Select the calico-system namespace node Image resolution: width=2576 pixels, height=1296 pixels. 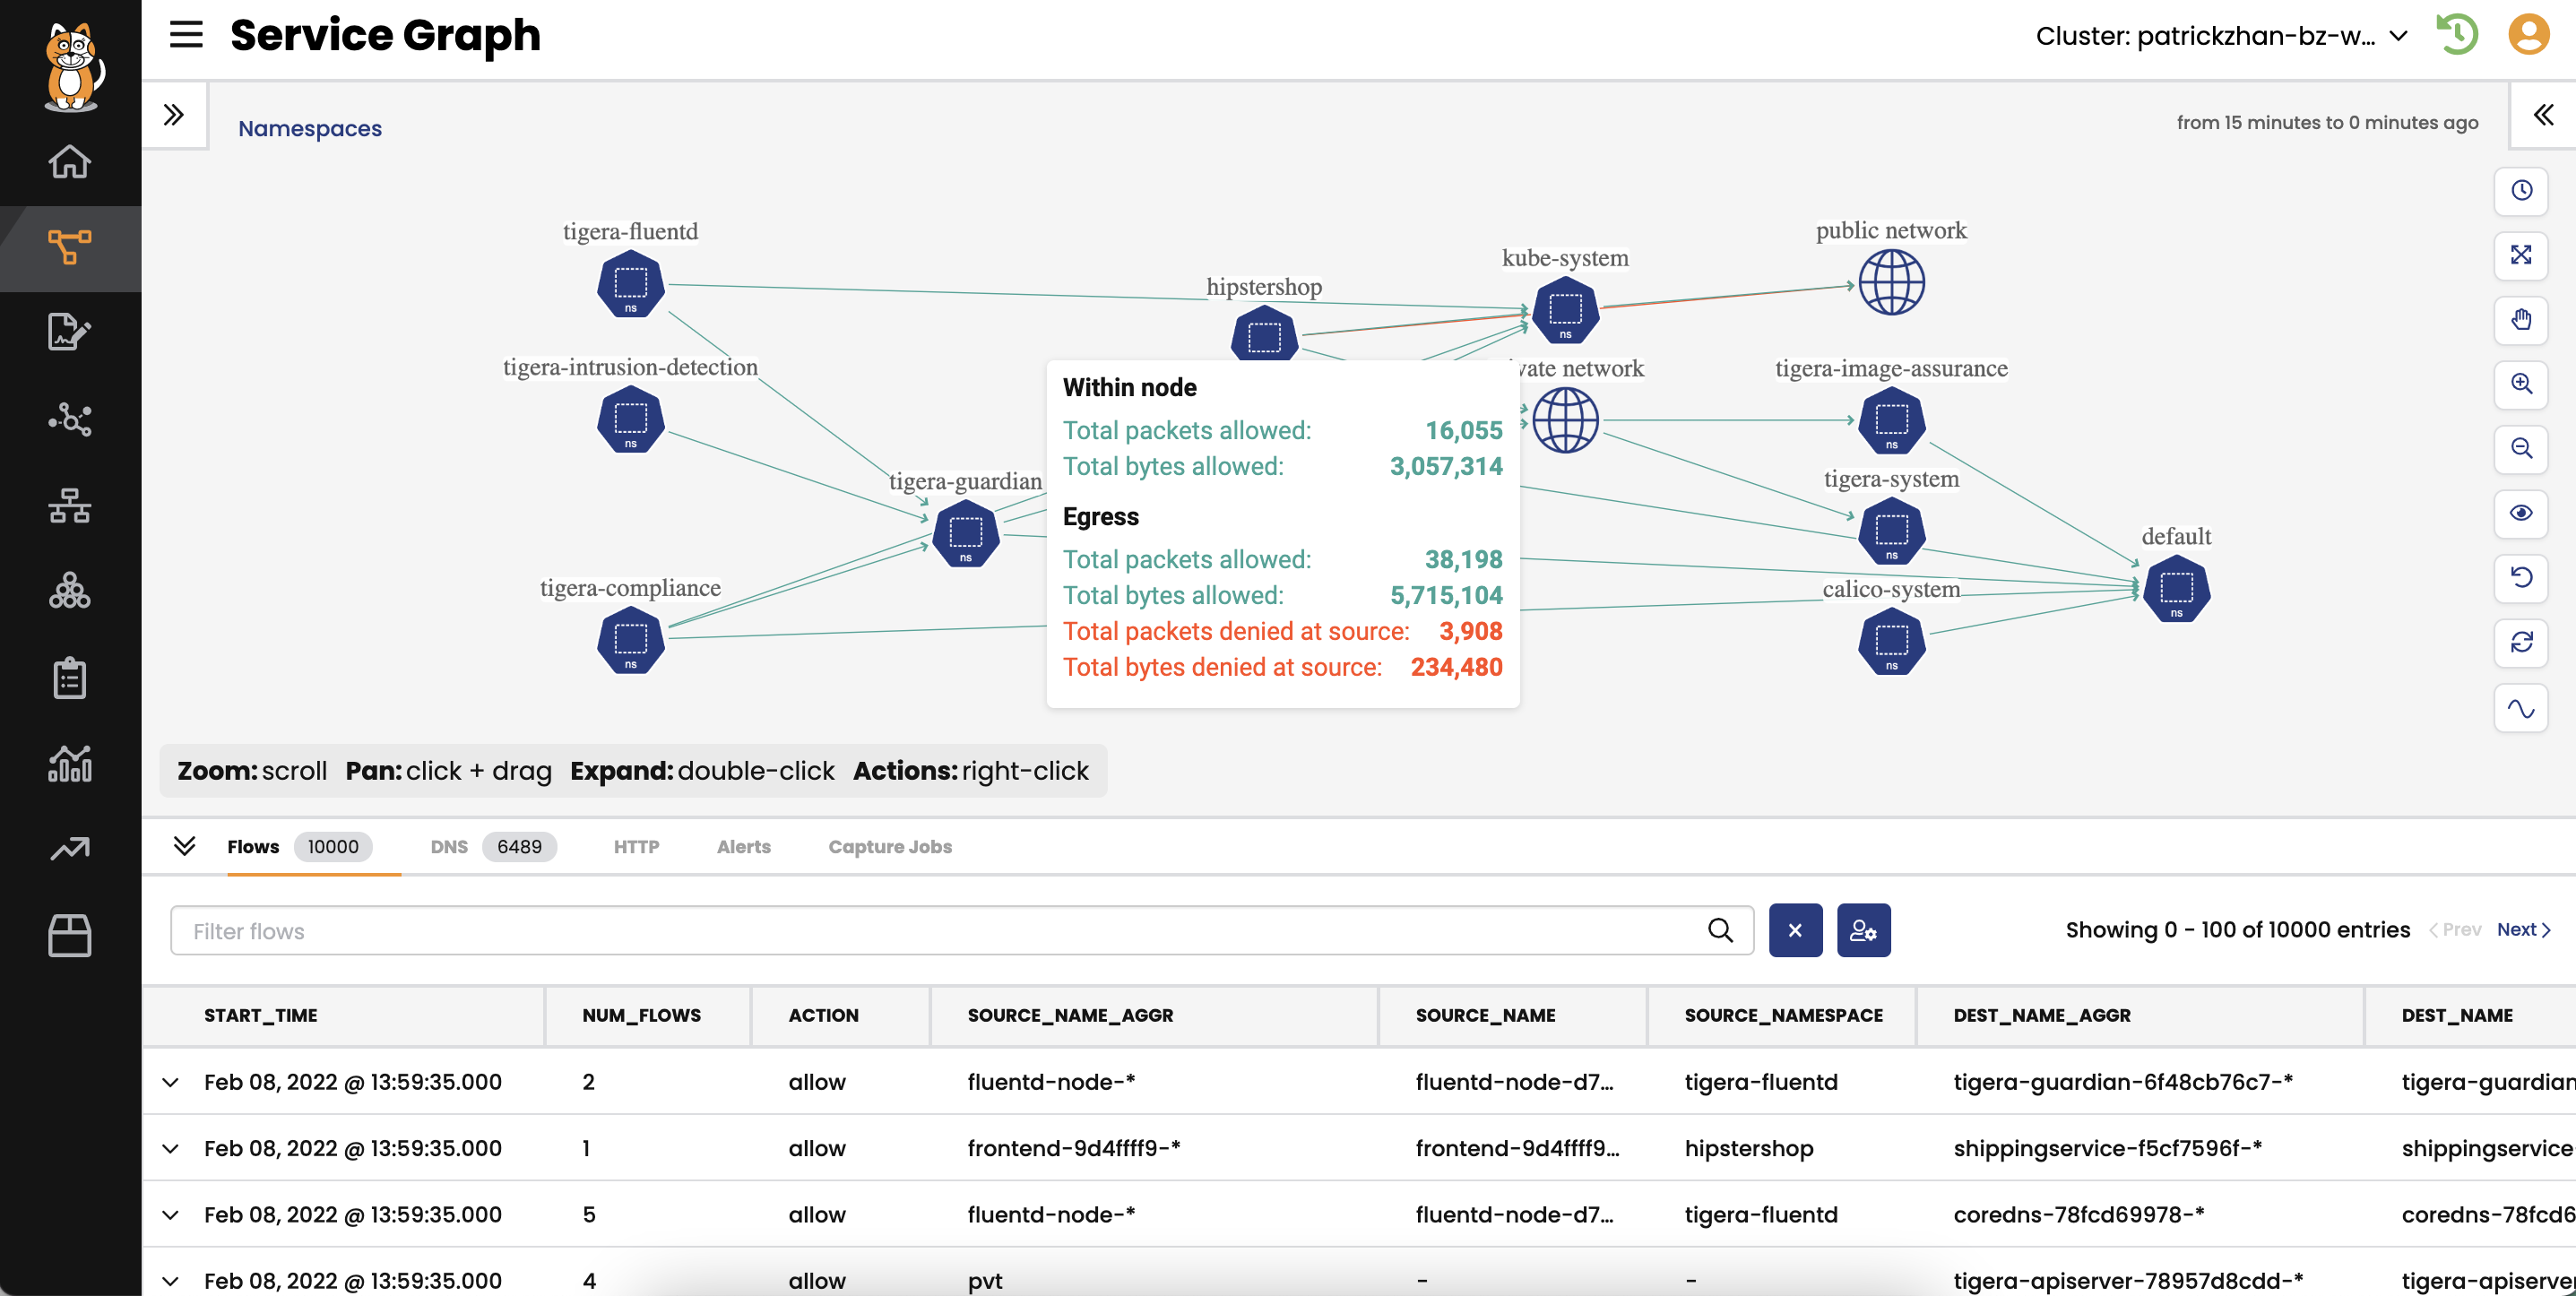tap(1891, 642)
